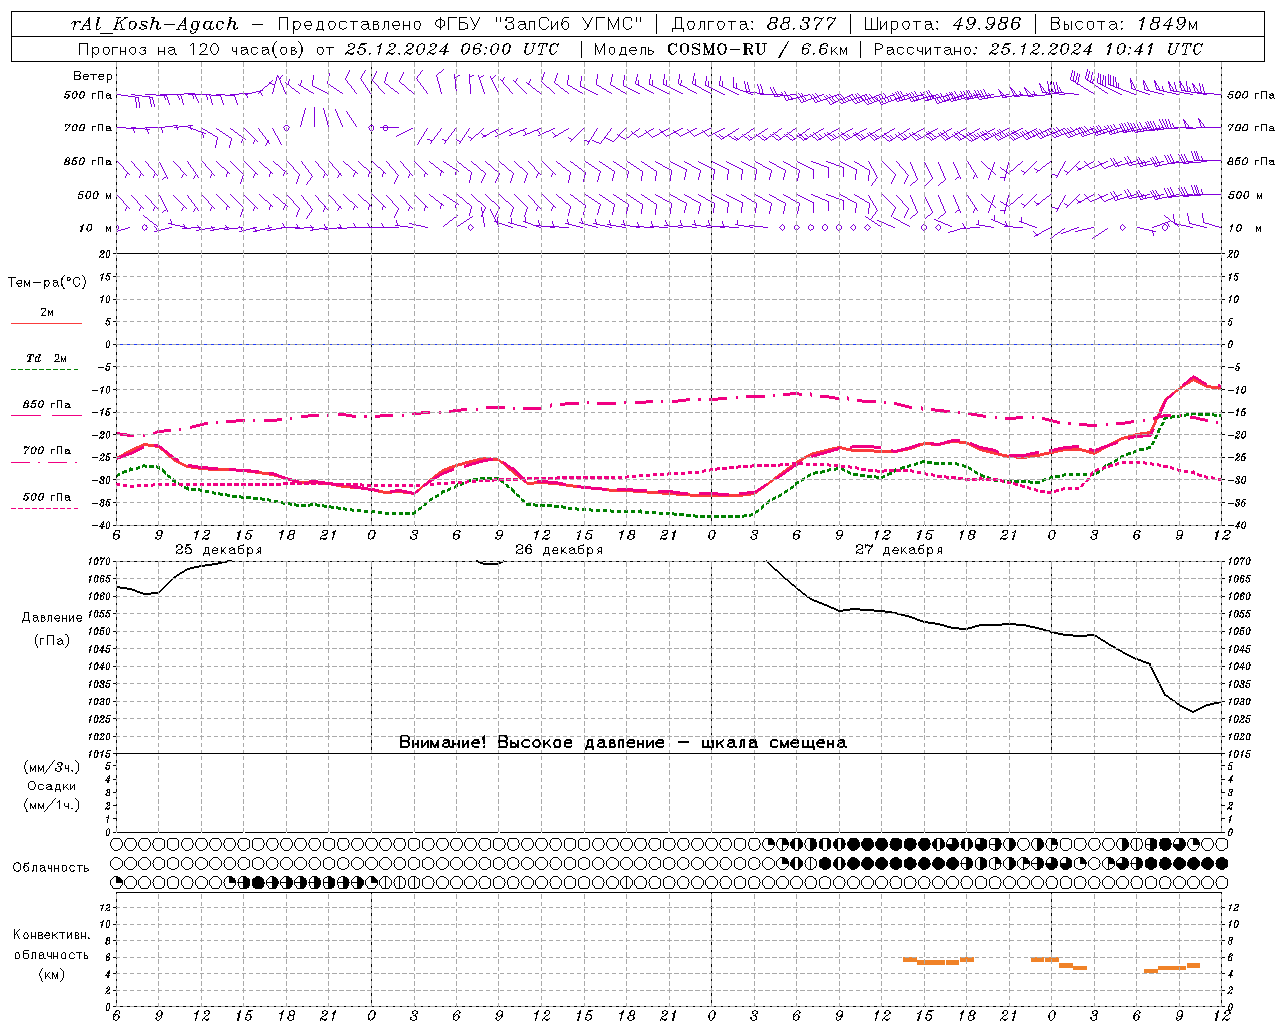Click the Долгота: 88.377 value
1280x1024 pixels.
pos(753,24)
